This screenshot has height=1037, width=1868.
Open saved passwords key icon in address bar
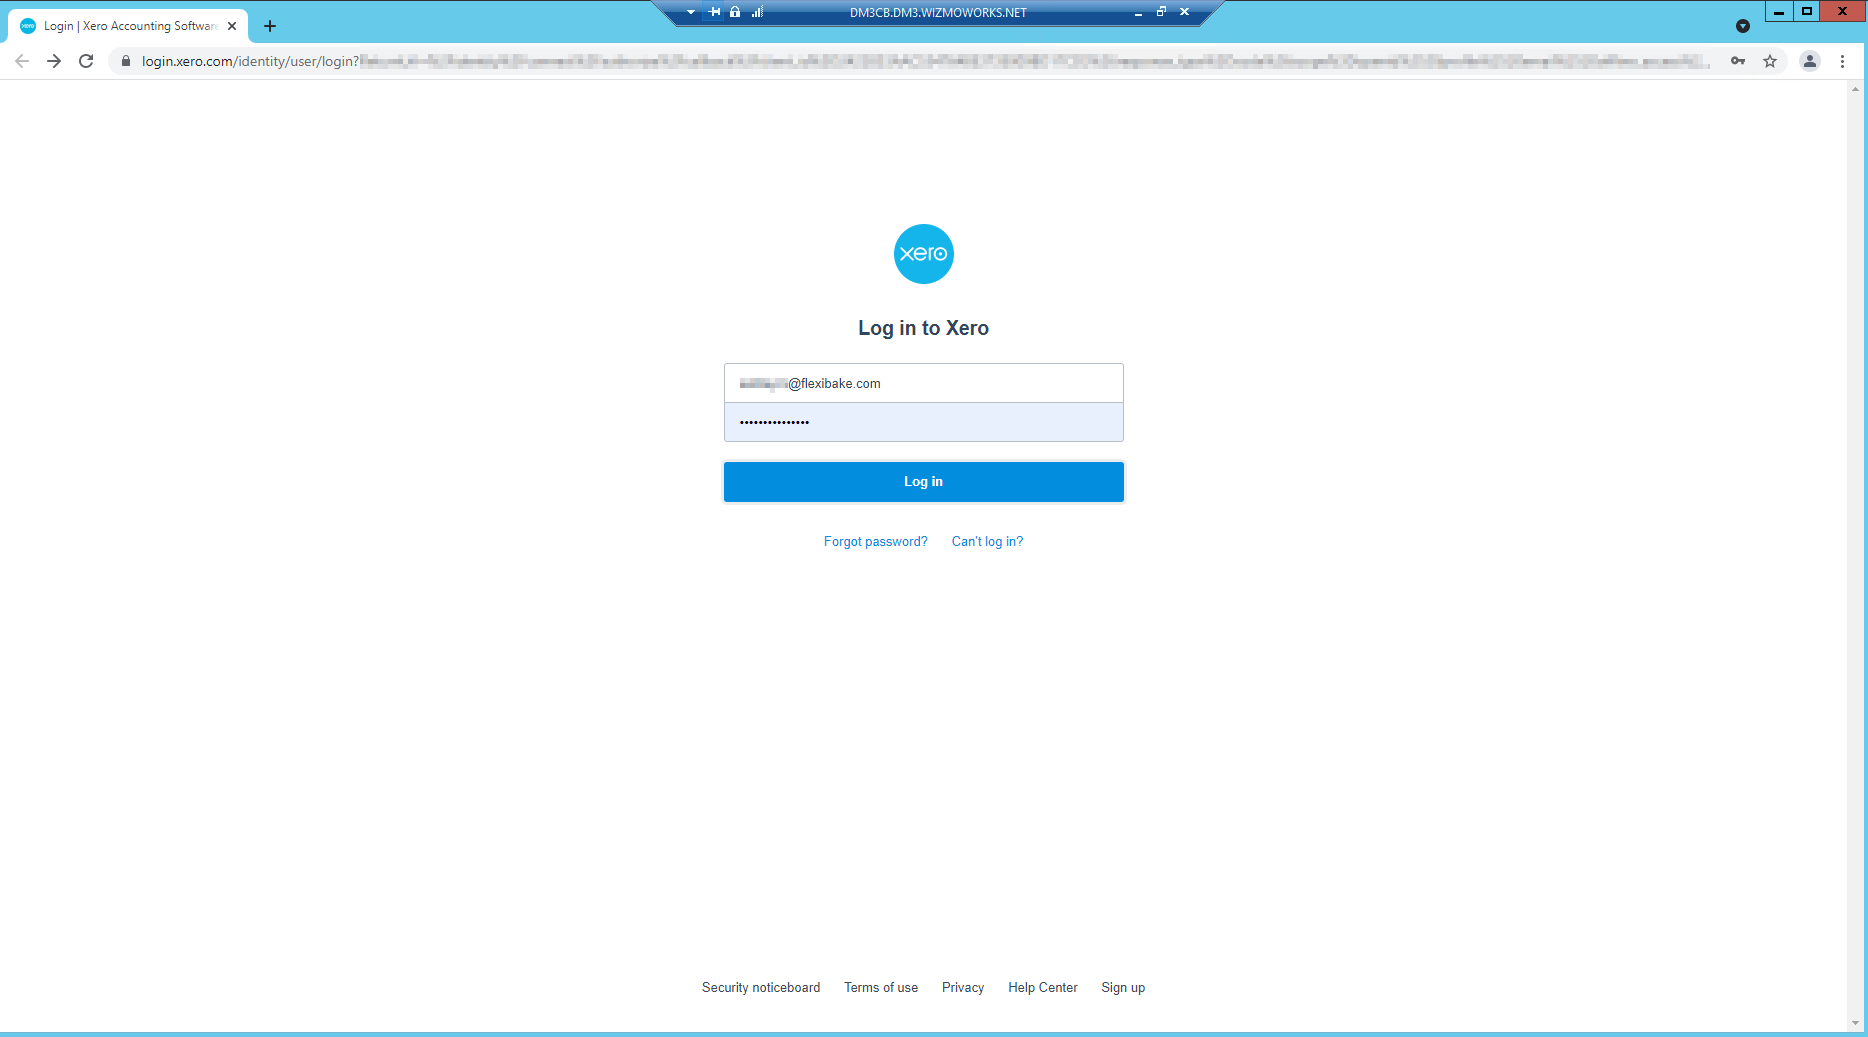[1738, 61]
